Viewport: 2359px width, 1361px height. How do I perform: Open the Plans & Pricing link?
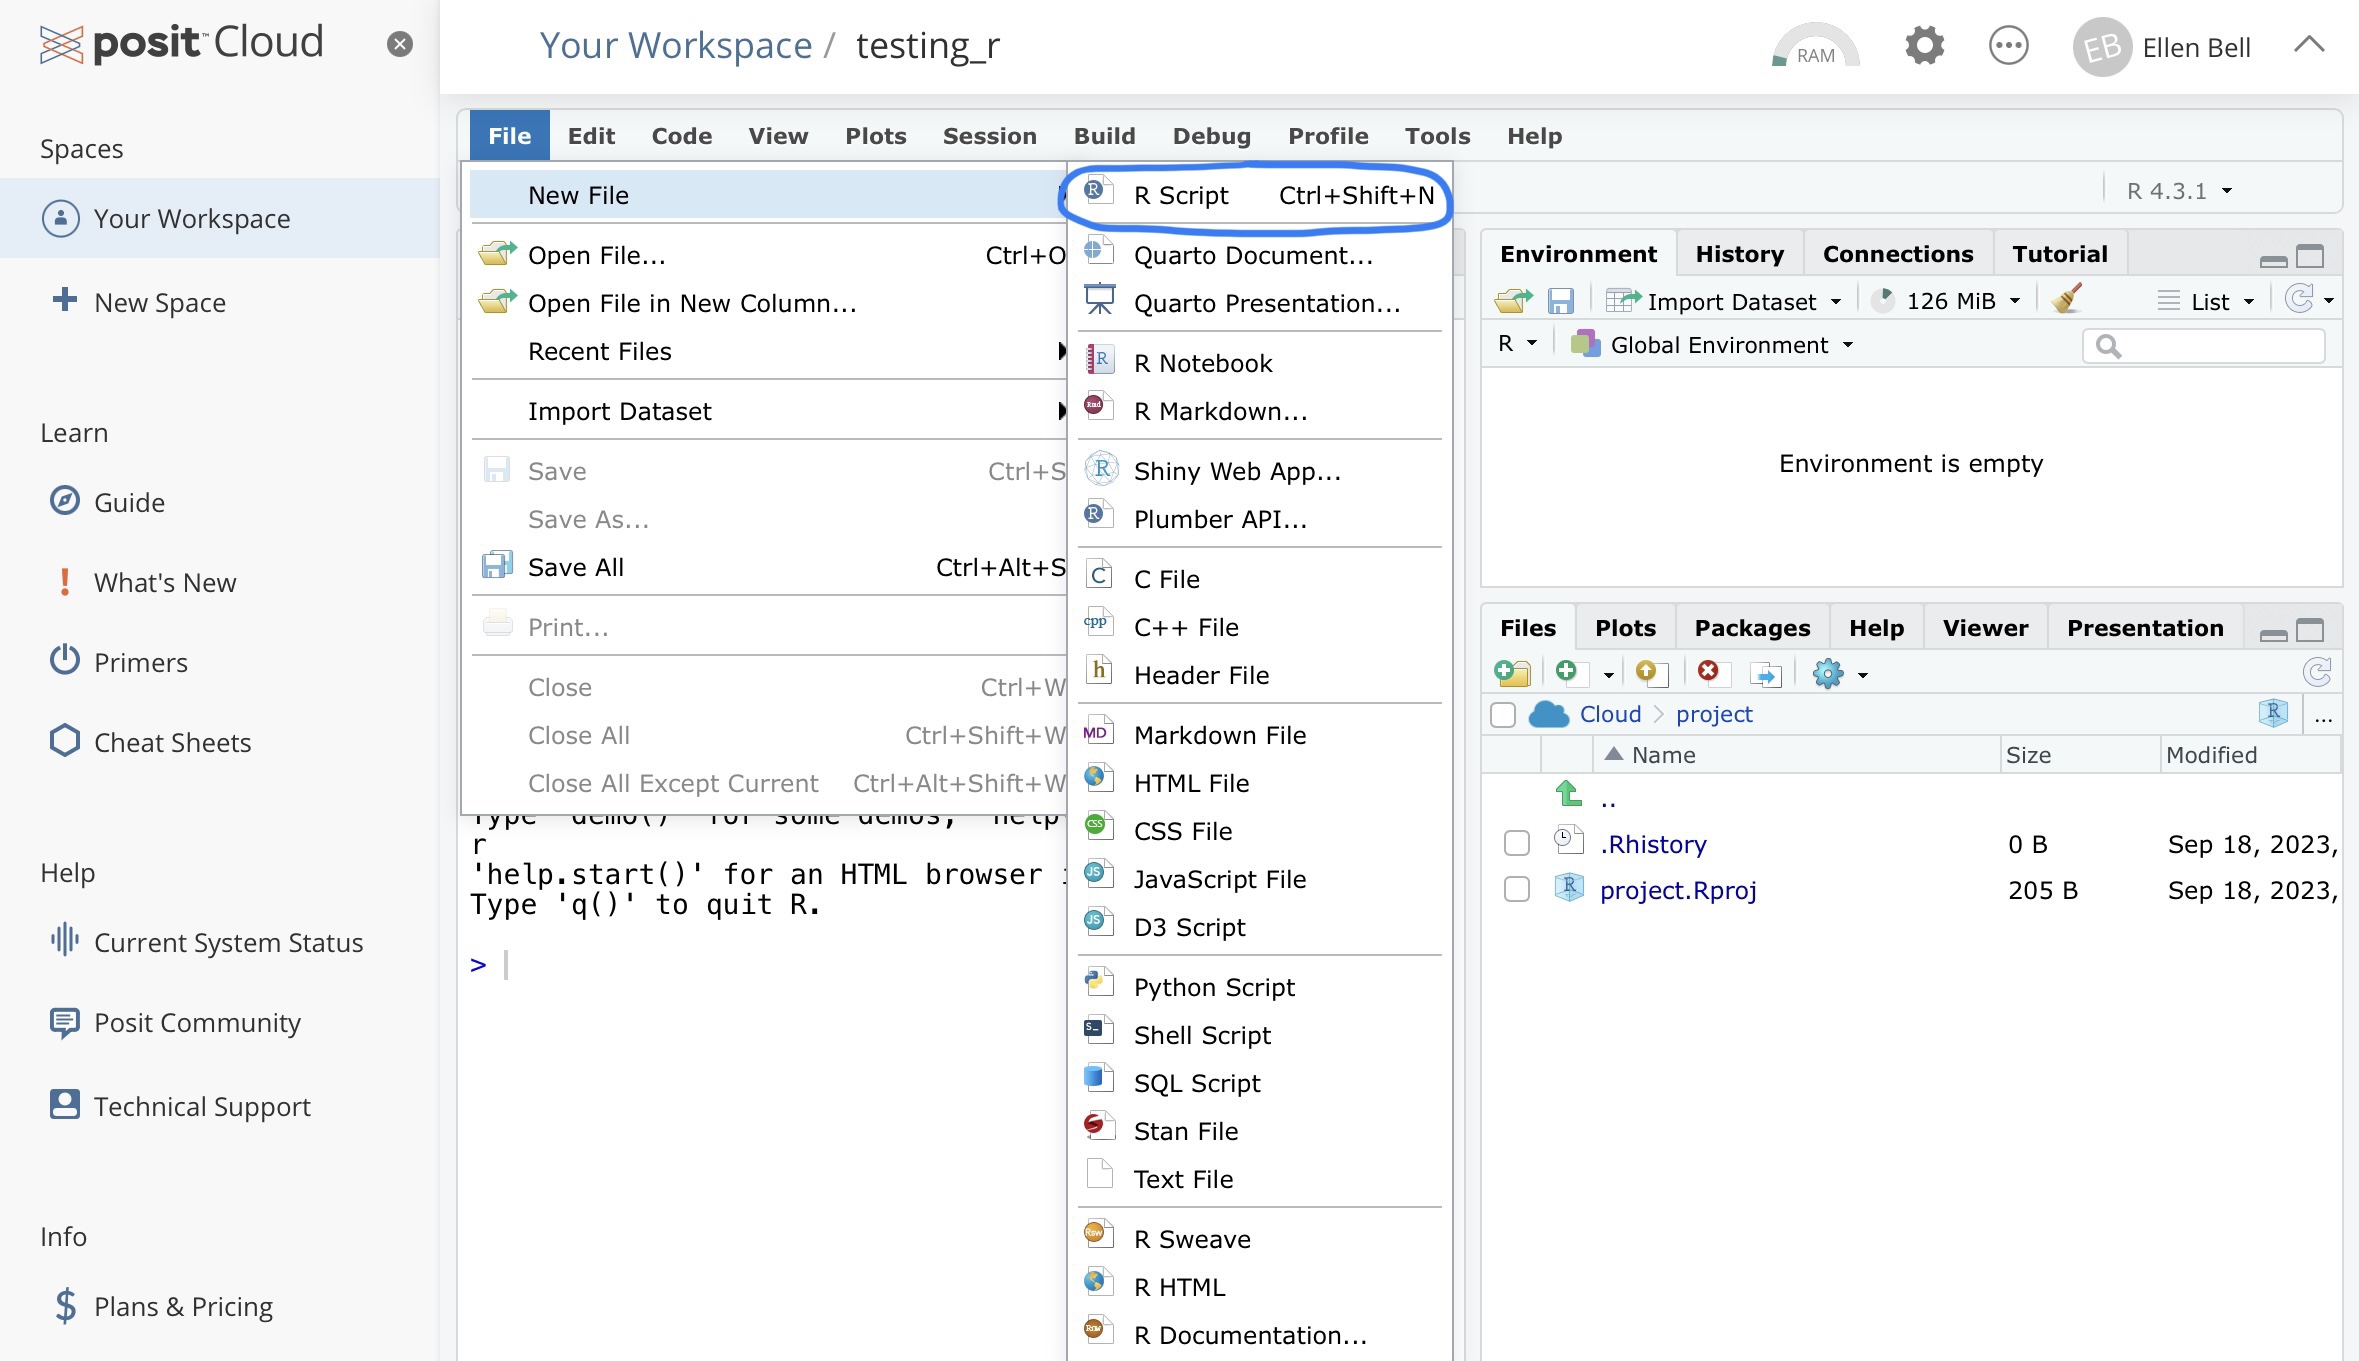pos(182,1306)
